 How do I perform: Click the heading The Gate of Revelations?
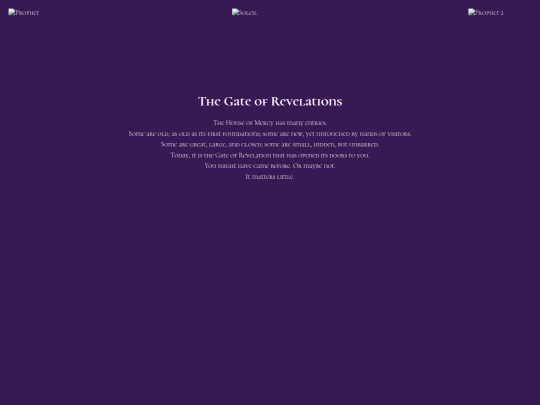270,101
